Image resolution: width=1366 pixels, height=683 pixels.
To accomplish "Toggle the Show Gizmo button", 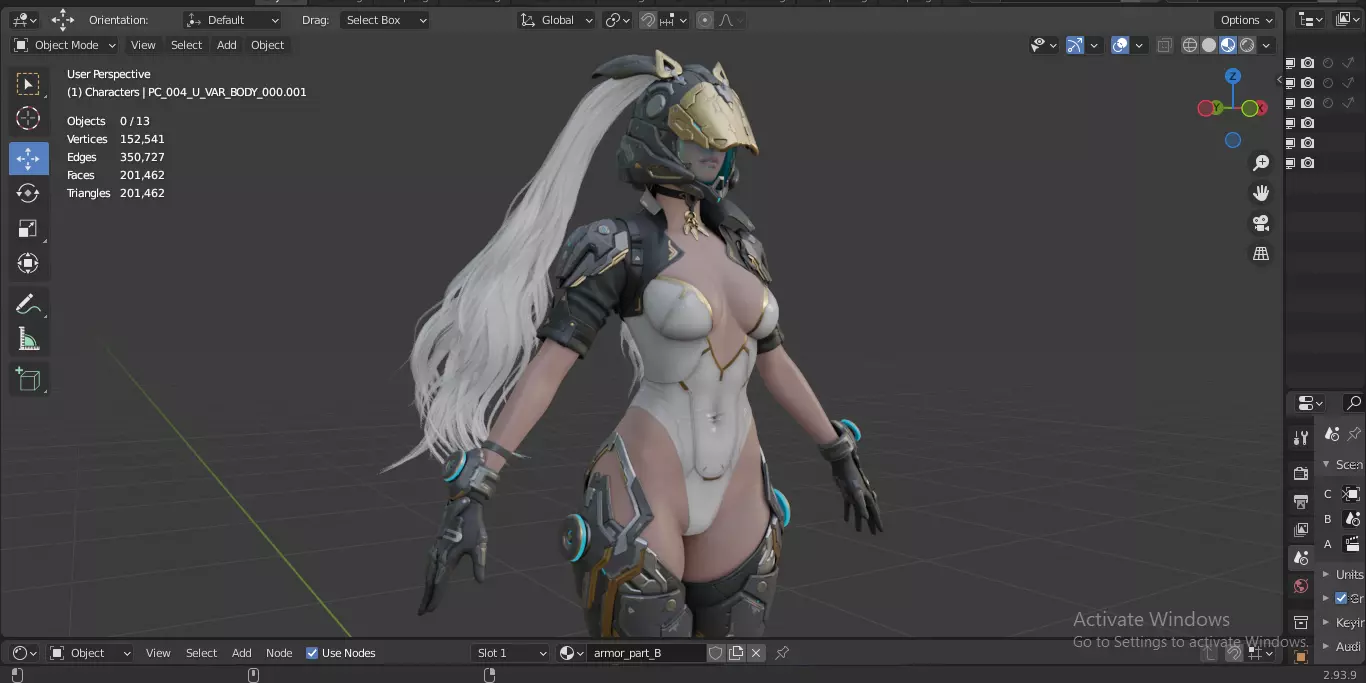I will point(1075,45).
